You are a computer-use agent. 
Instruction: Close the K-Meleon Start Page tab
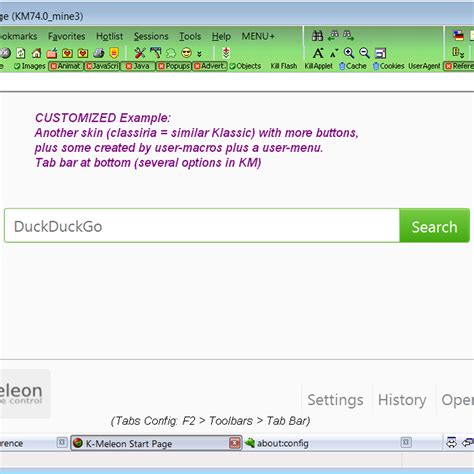[235, 443]
